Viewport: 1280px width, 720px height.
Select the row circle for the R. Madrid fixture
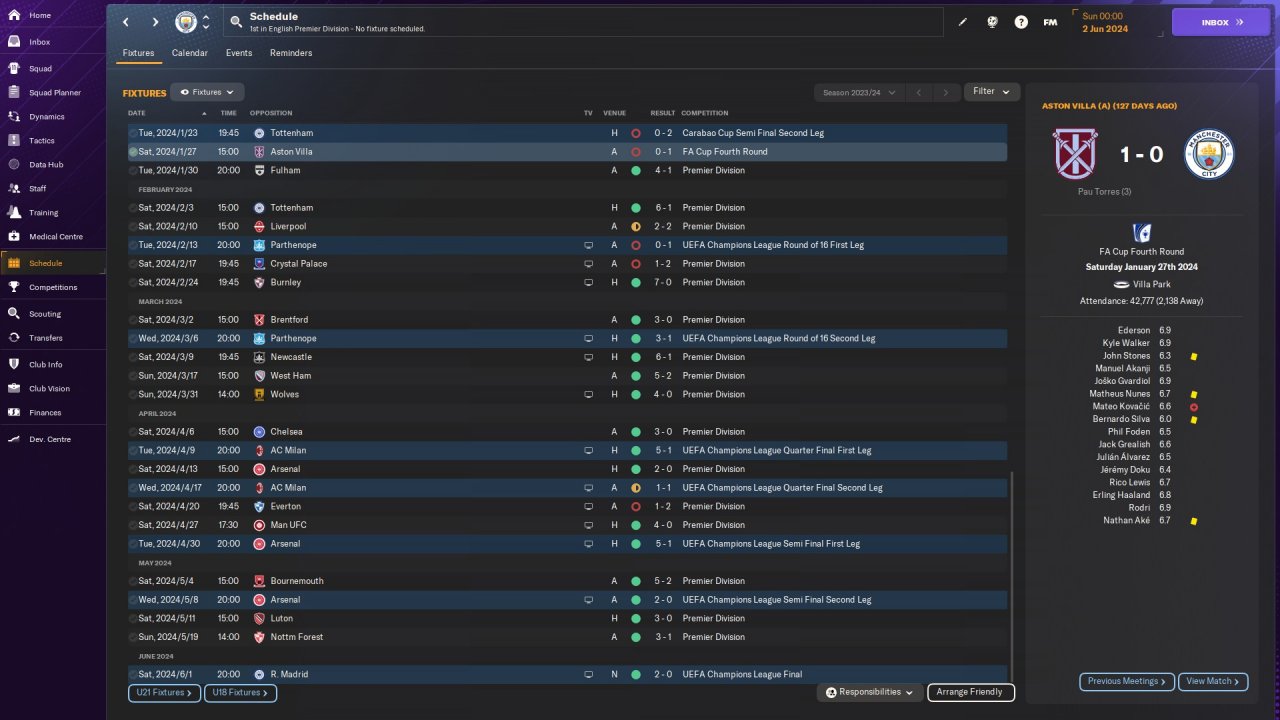point(133,675)
